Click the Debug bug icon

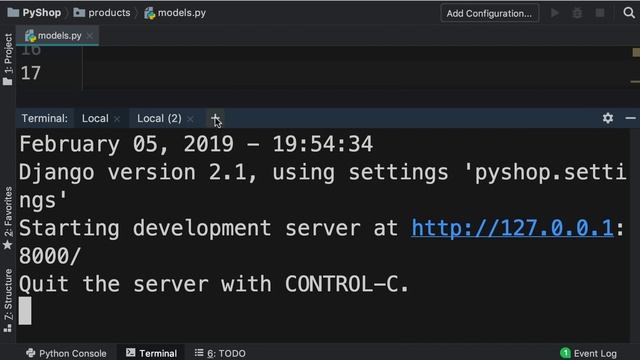click(x=577, y=13)
